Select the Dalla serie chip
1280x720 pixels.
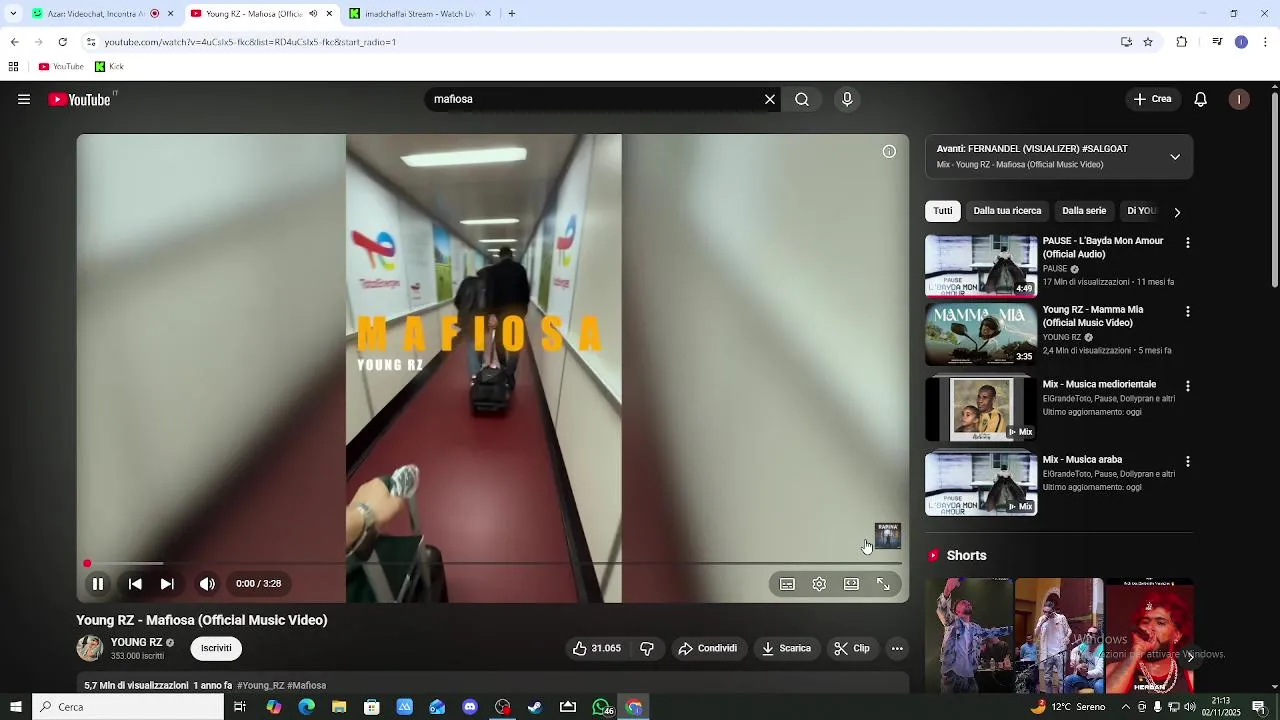point(1084,211)
